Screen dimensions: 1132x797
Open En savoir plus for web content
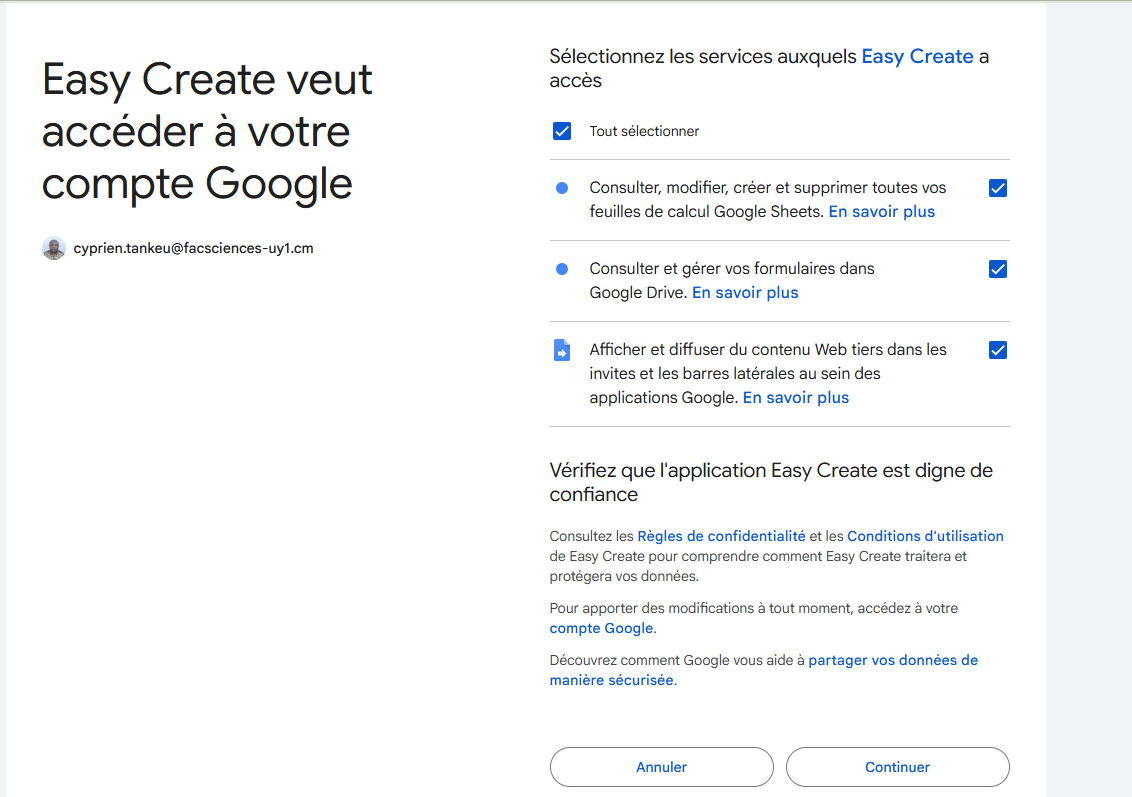point(795,398)
